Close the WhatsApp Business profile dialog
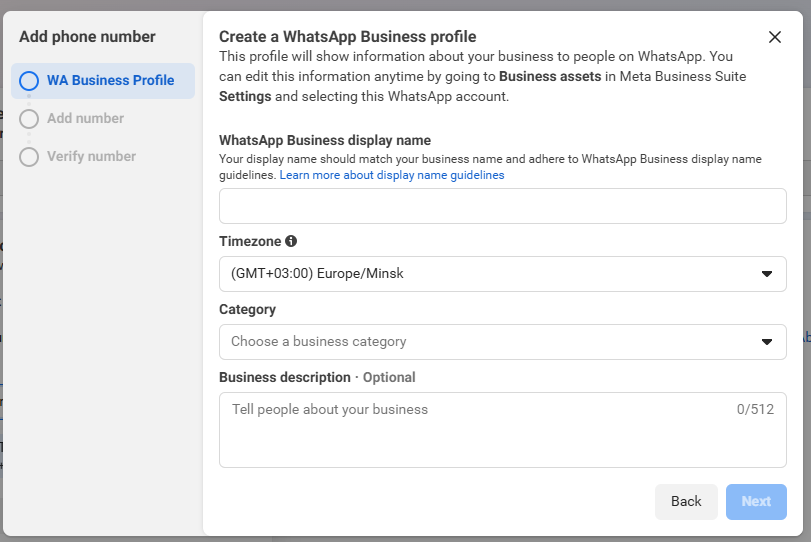The width and height of the screenshot is (811, 542). [x=774, y=37]
